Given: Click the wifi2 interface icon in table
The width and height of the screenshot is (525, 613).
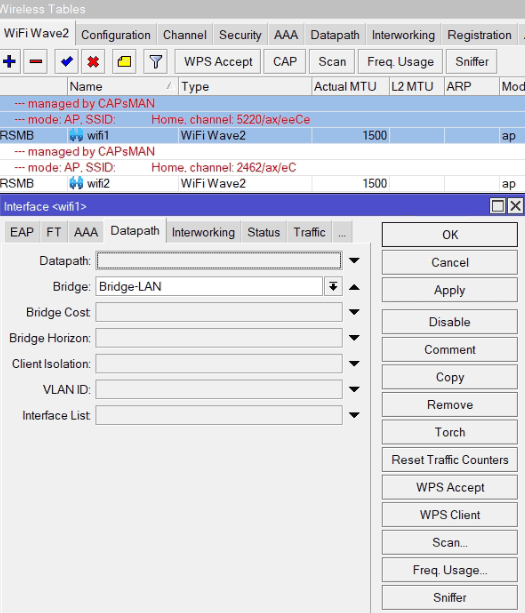Looking at the screenshot, I should point(76,183).
